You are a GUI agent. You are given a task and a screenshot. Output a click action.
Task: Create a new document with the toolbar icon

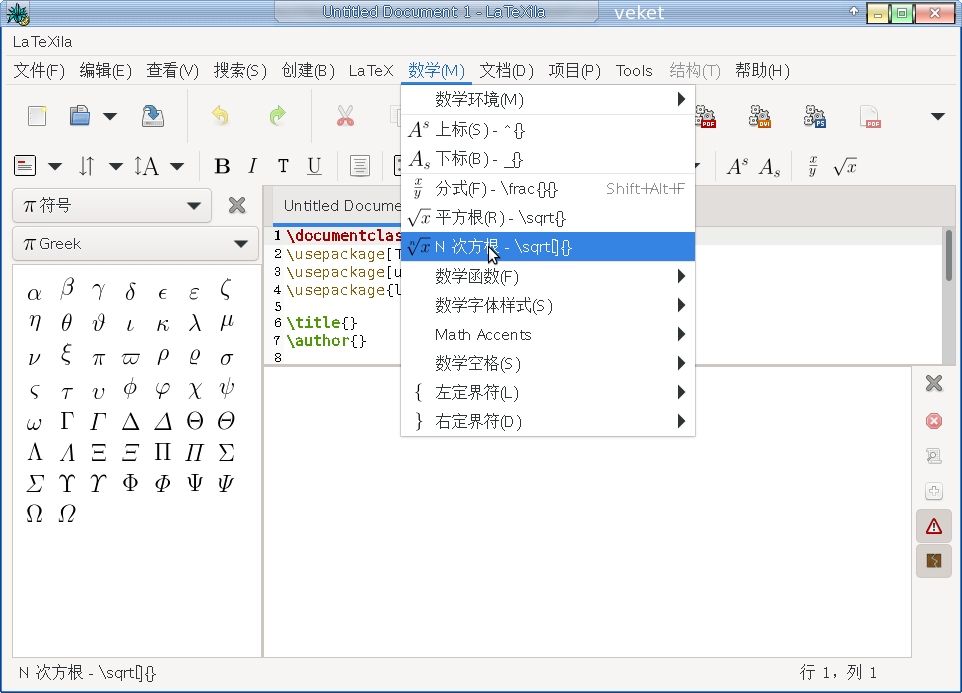coord(37,115)
